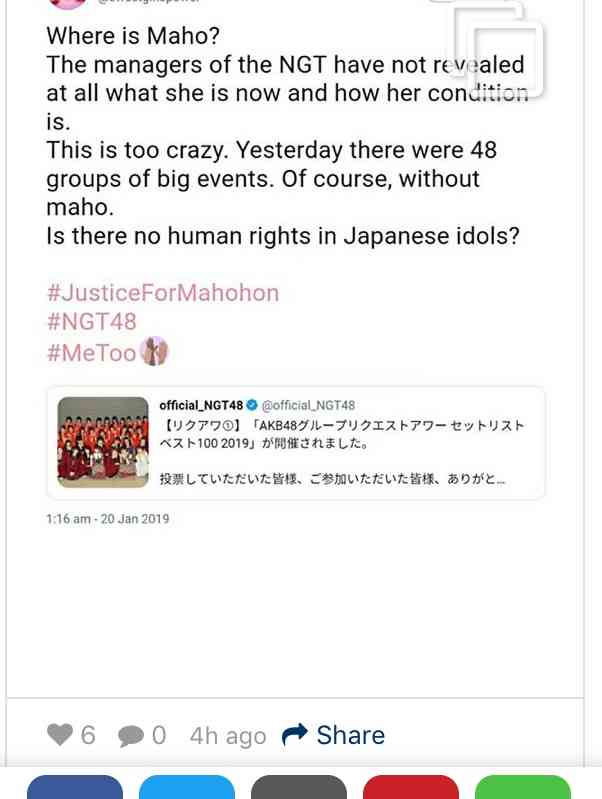602x799 pixels.
Task: Click the profile avatar at top left
Action: click(67, 4)
